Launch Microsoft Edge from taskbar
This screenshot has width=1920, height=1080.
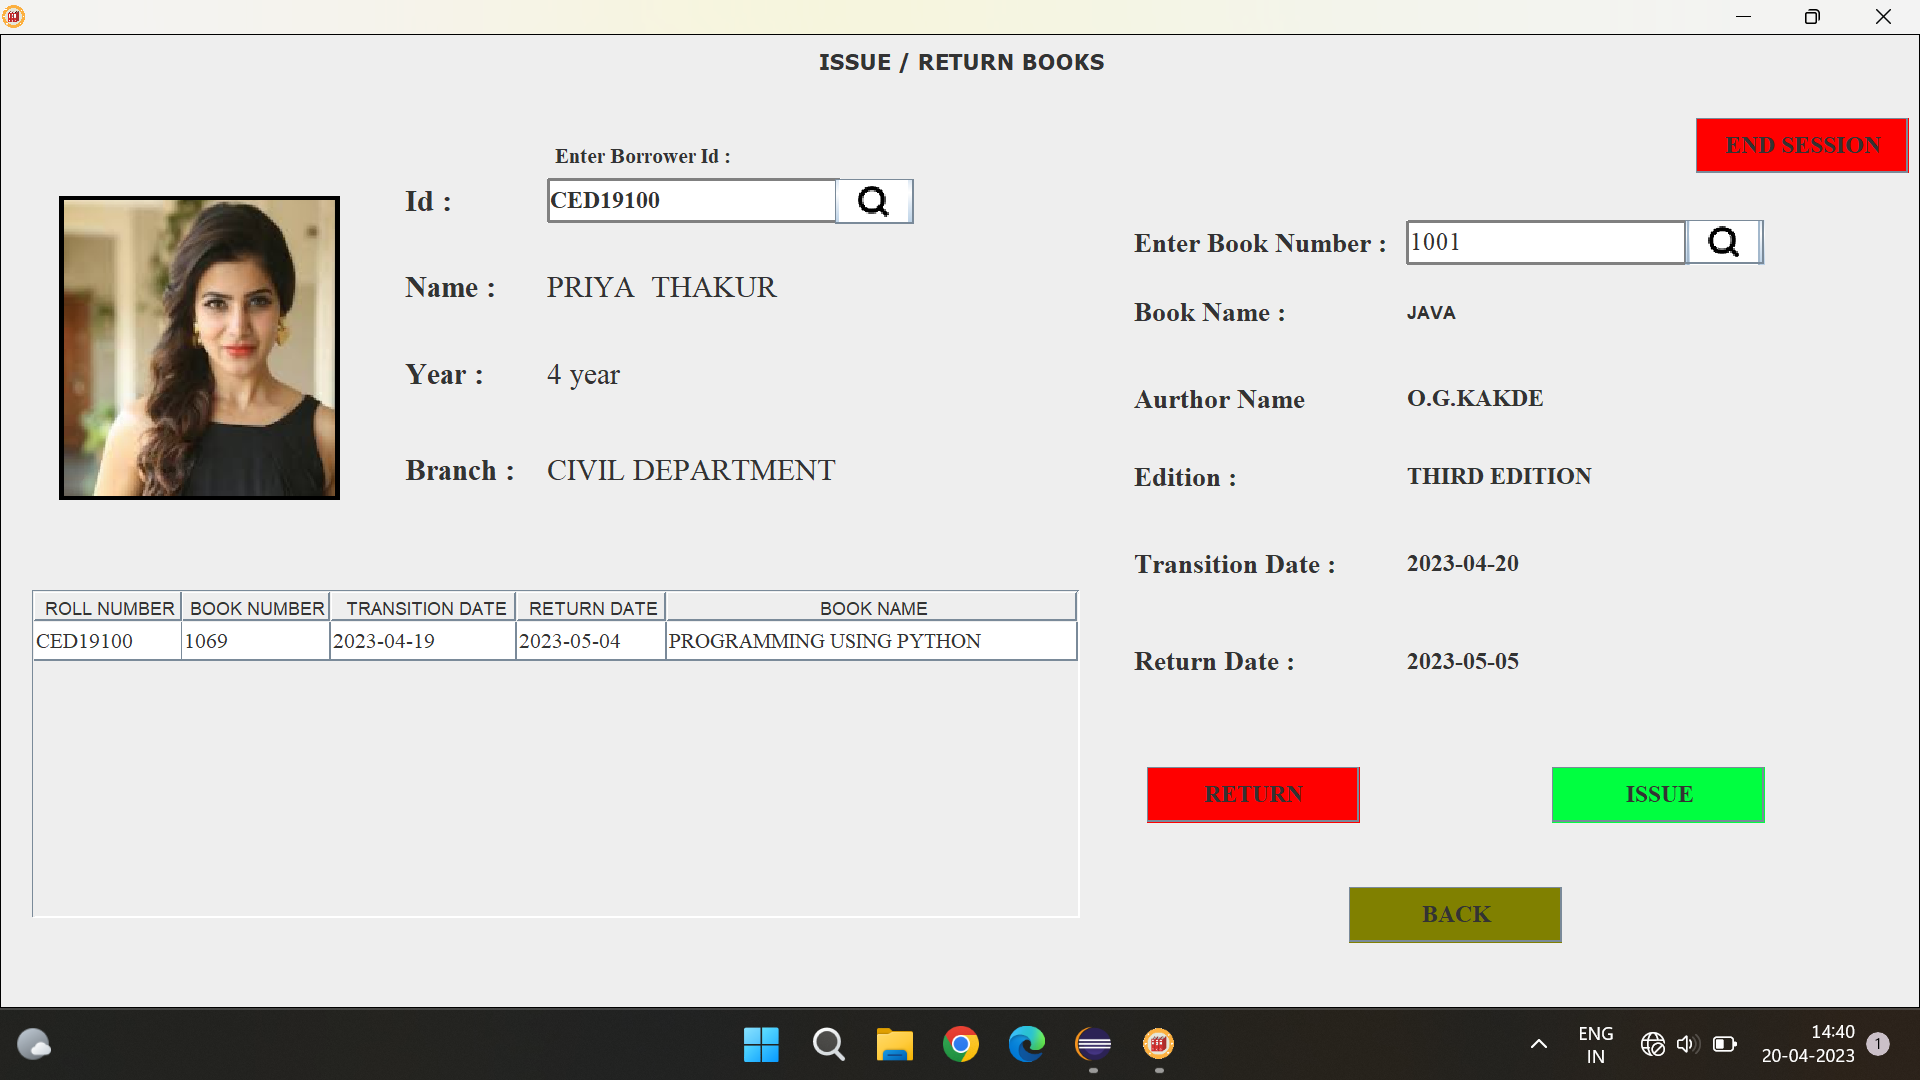pos(1026,1045)
